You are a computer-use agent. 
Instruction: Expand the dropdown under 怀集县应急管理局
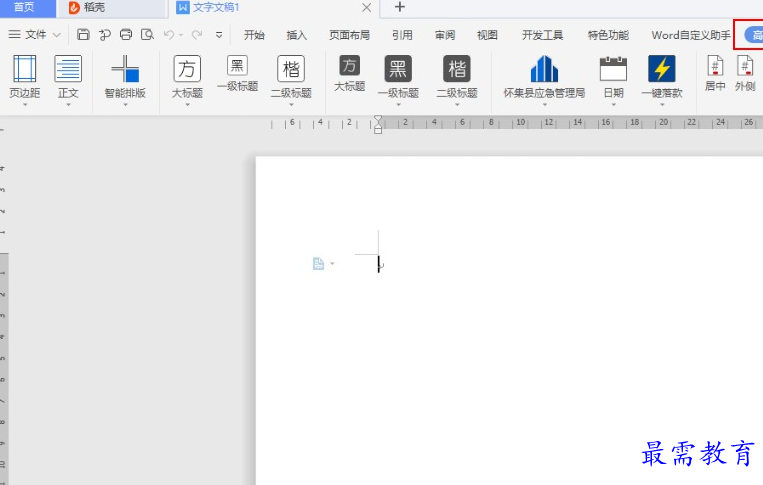pos(545,105)
